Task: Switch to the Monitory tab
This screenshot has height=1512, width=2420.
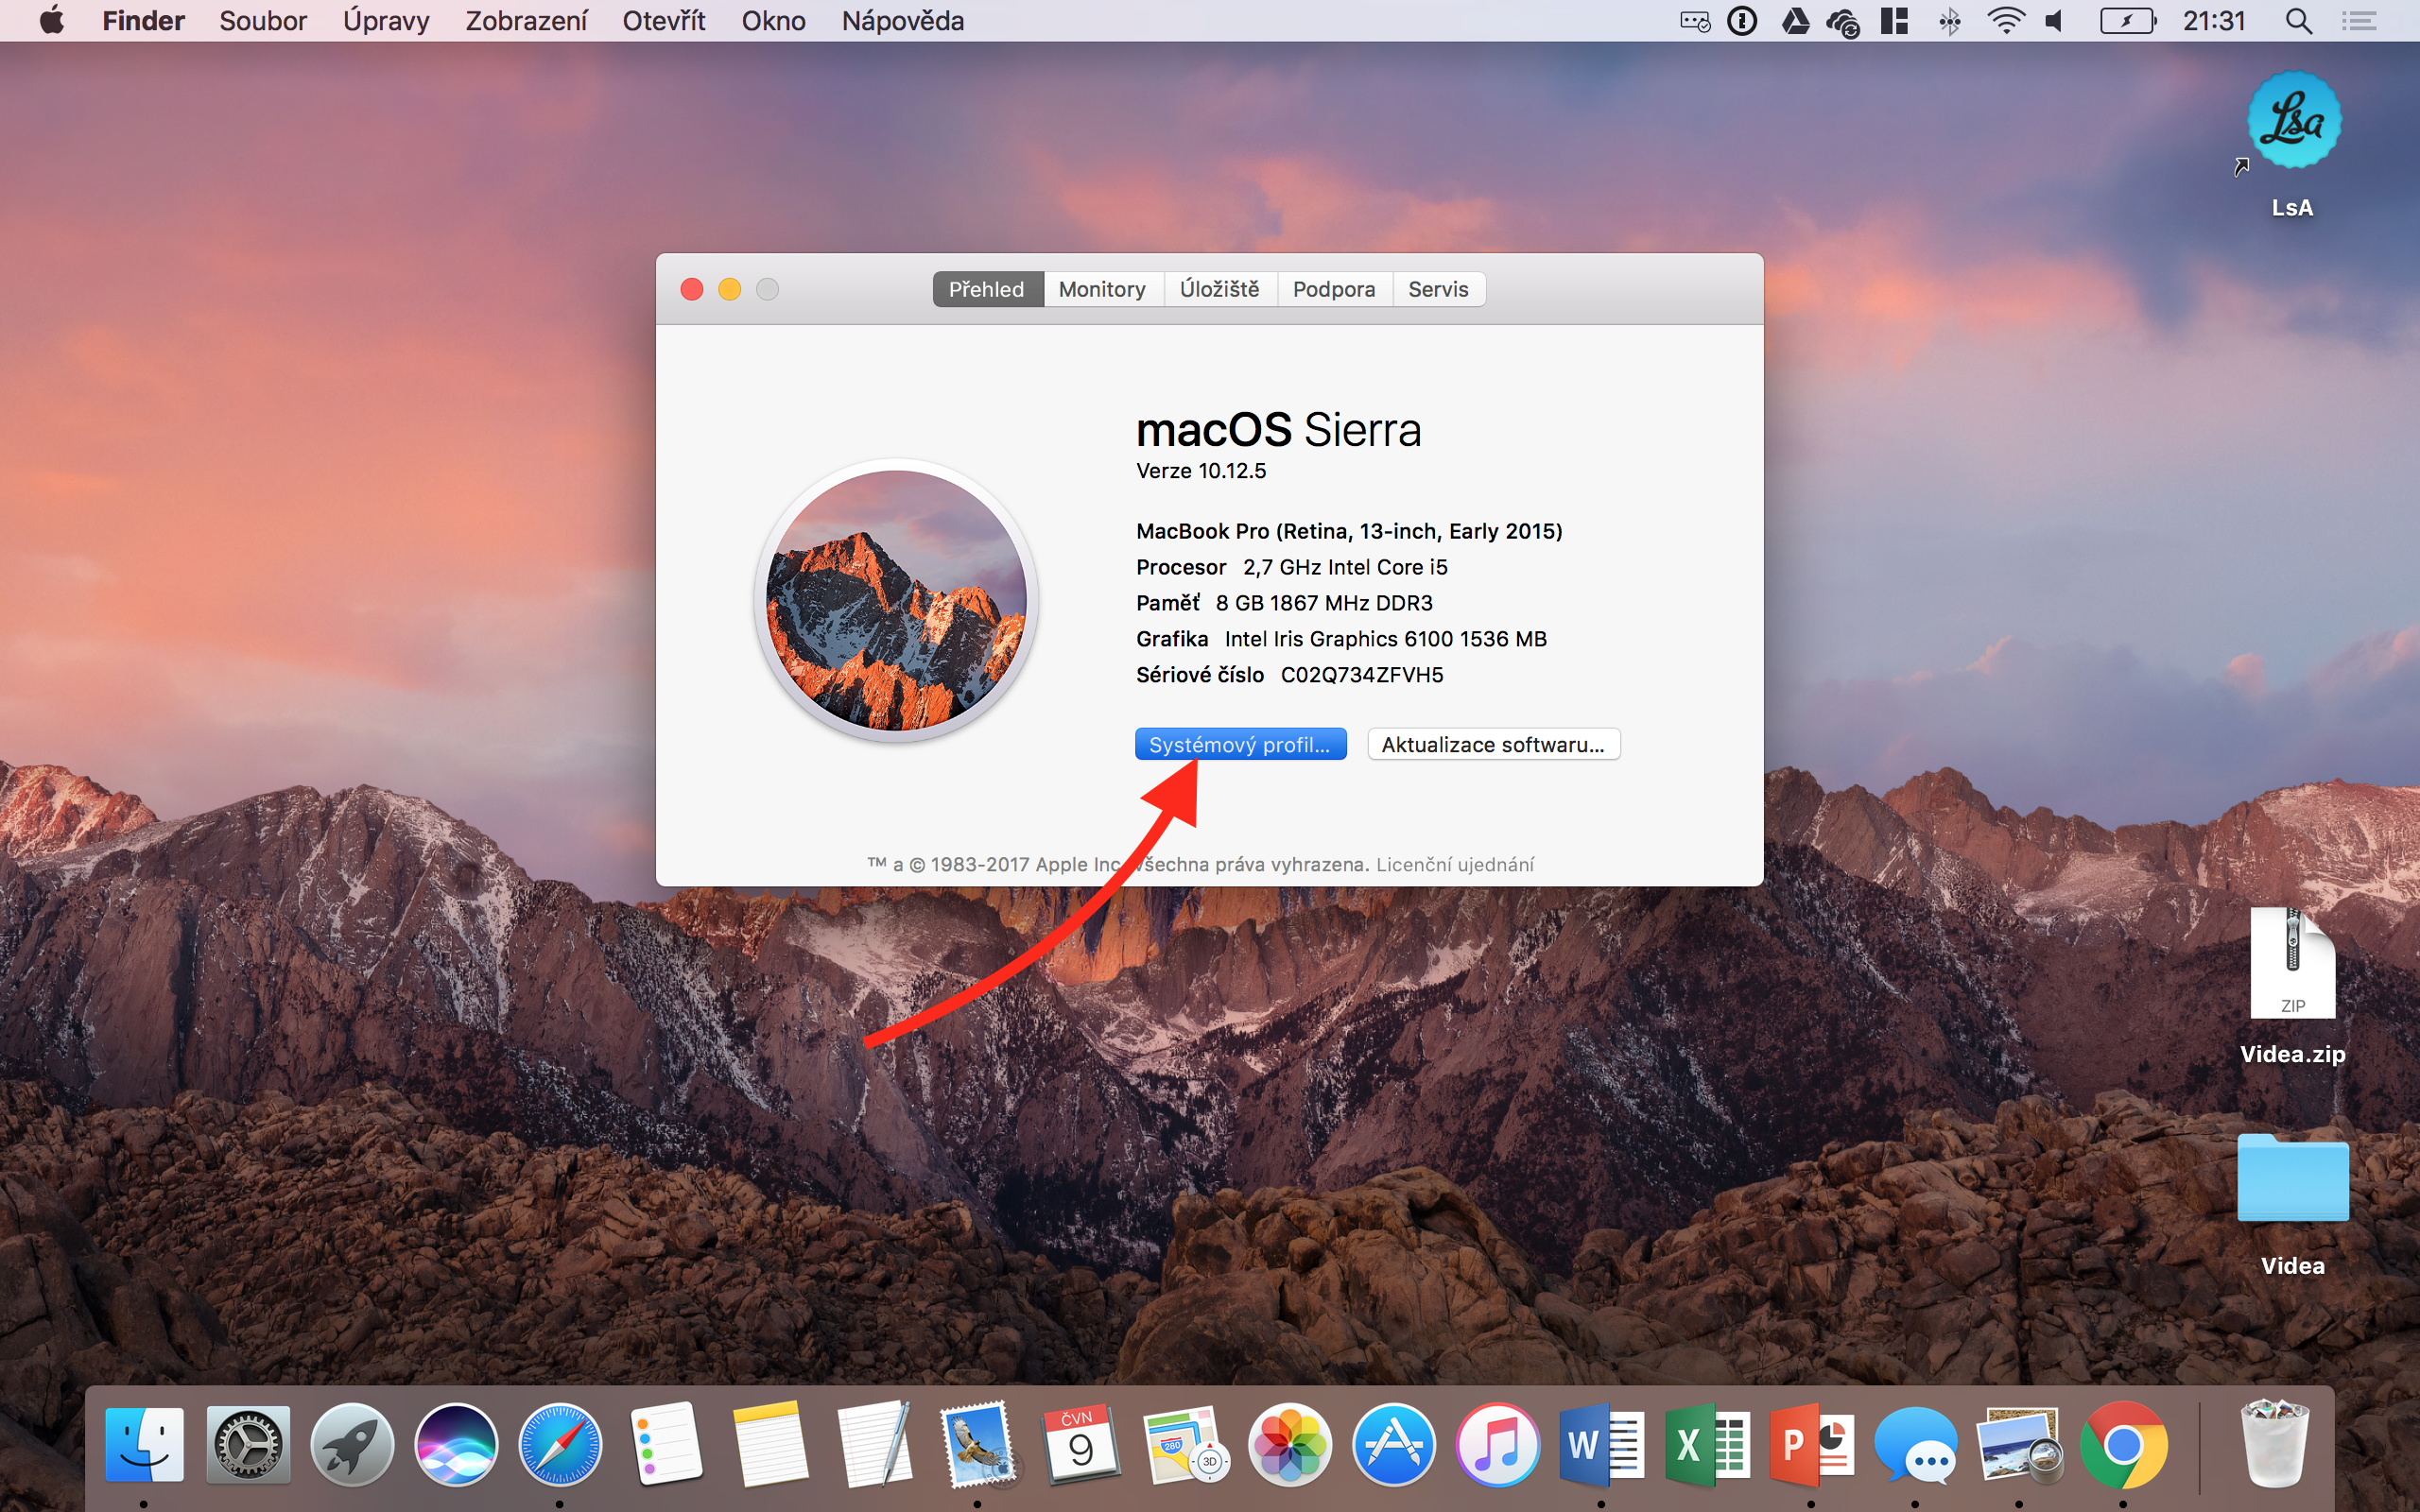Action: [1102, 289]
